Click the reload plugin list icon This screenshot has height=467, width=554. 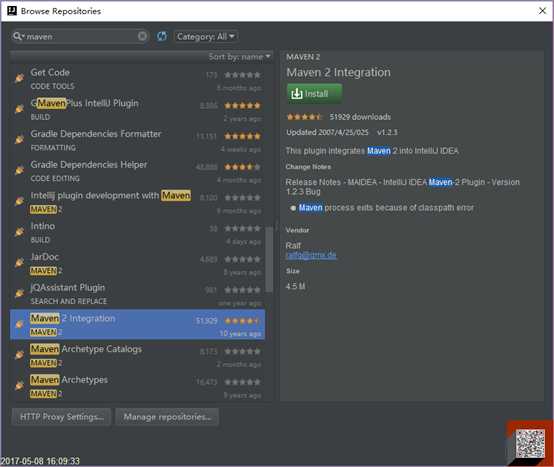coord(161,36)
